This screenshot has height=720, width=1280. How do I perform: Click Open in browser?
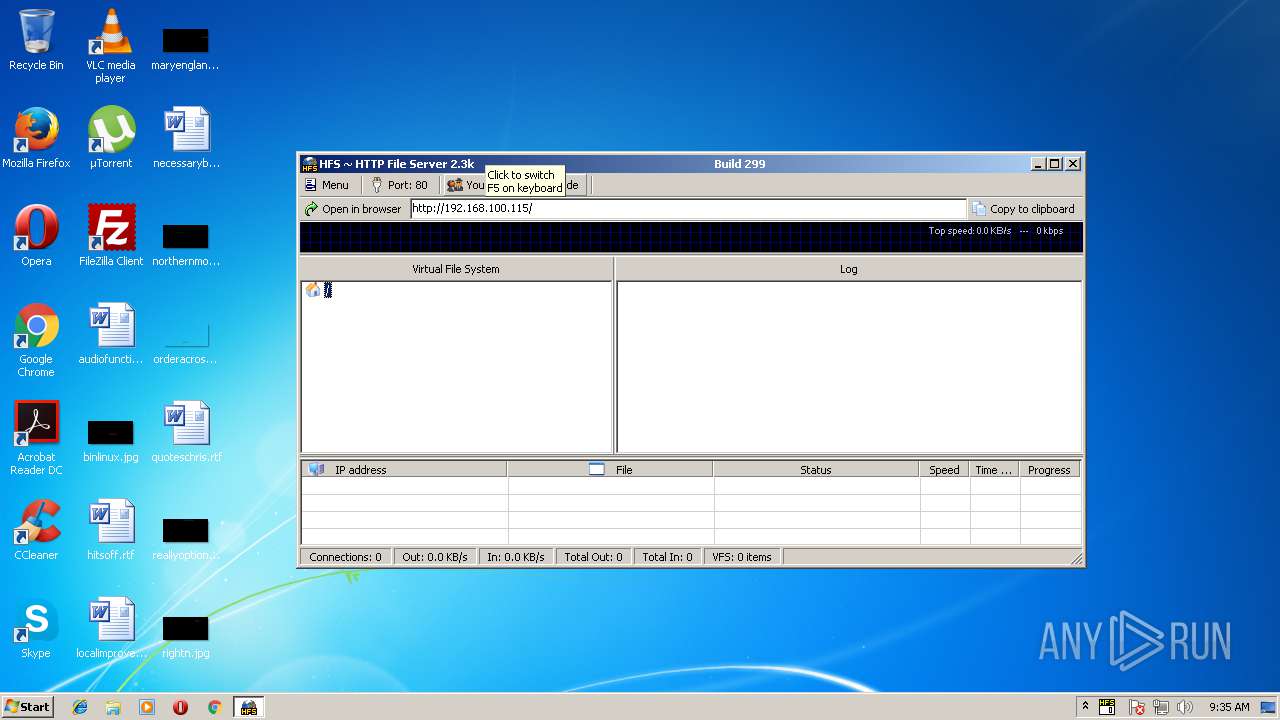click(x=353, y=209)
